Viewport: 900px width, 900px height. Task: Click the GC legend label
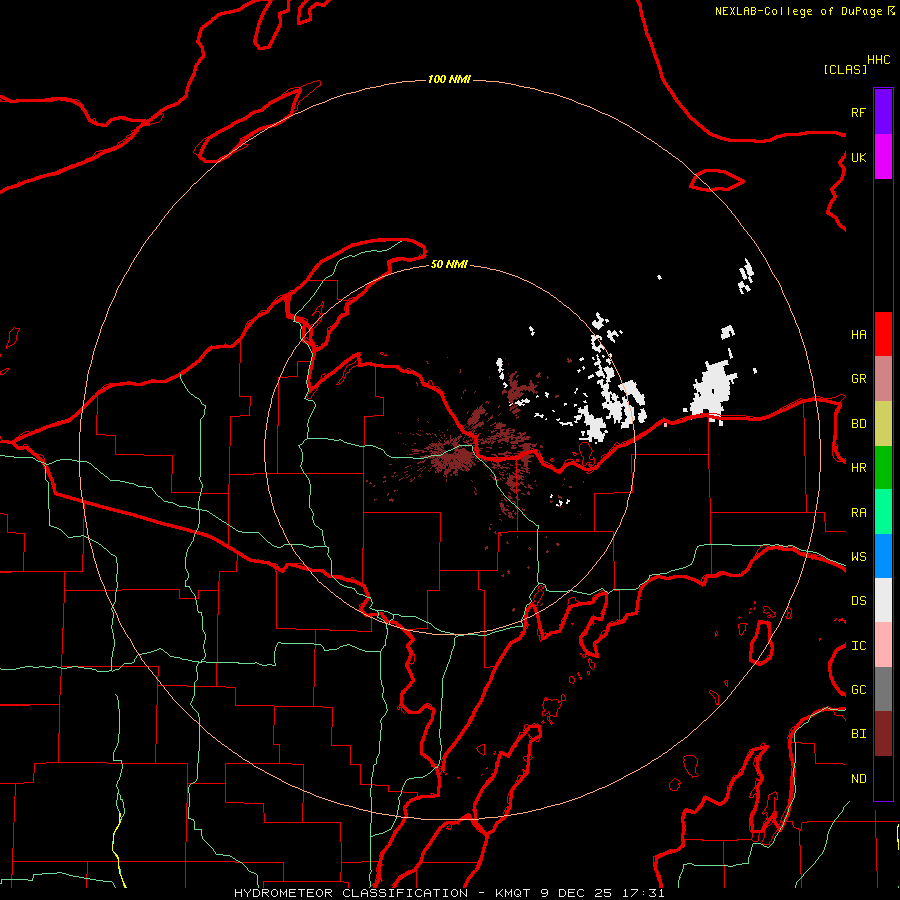pyautogui.click(x=858, y=690)
